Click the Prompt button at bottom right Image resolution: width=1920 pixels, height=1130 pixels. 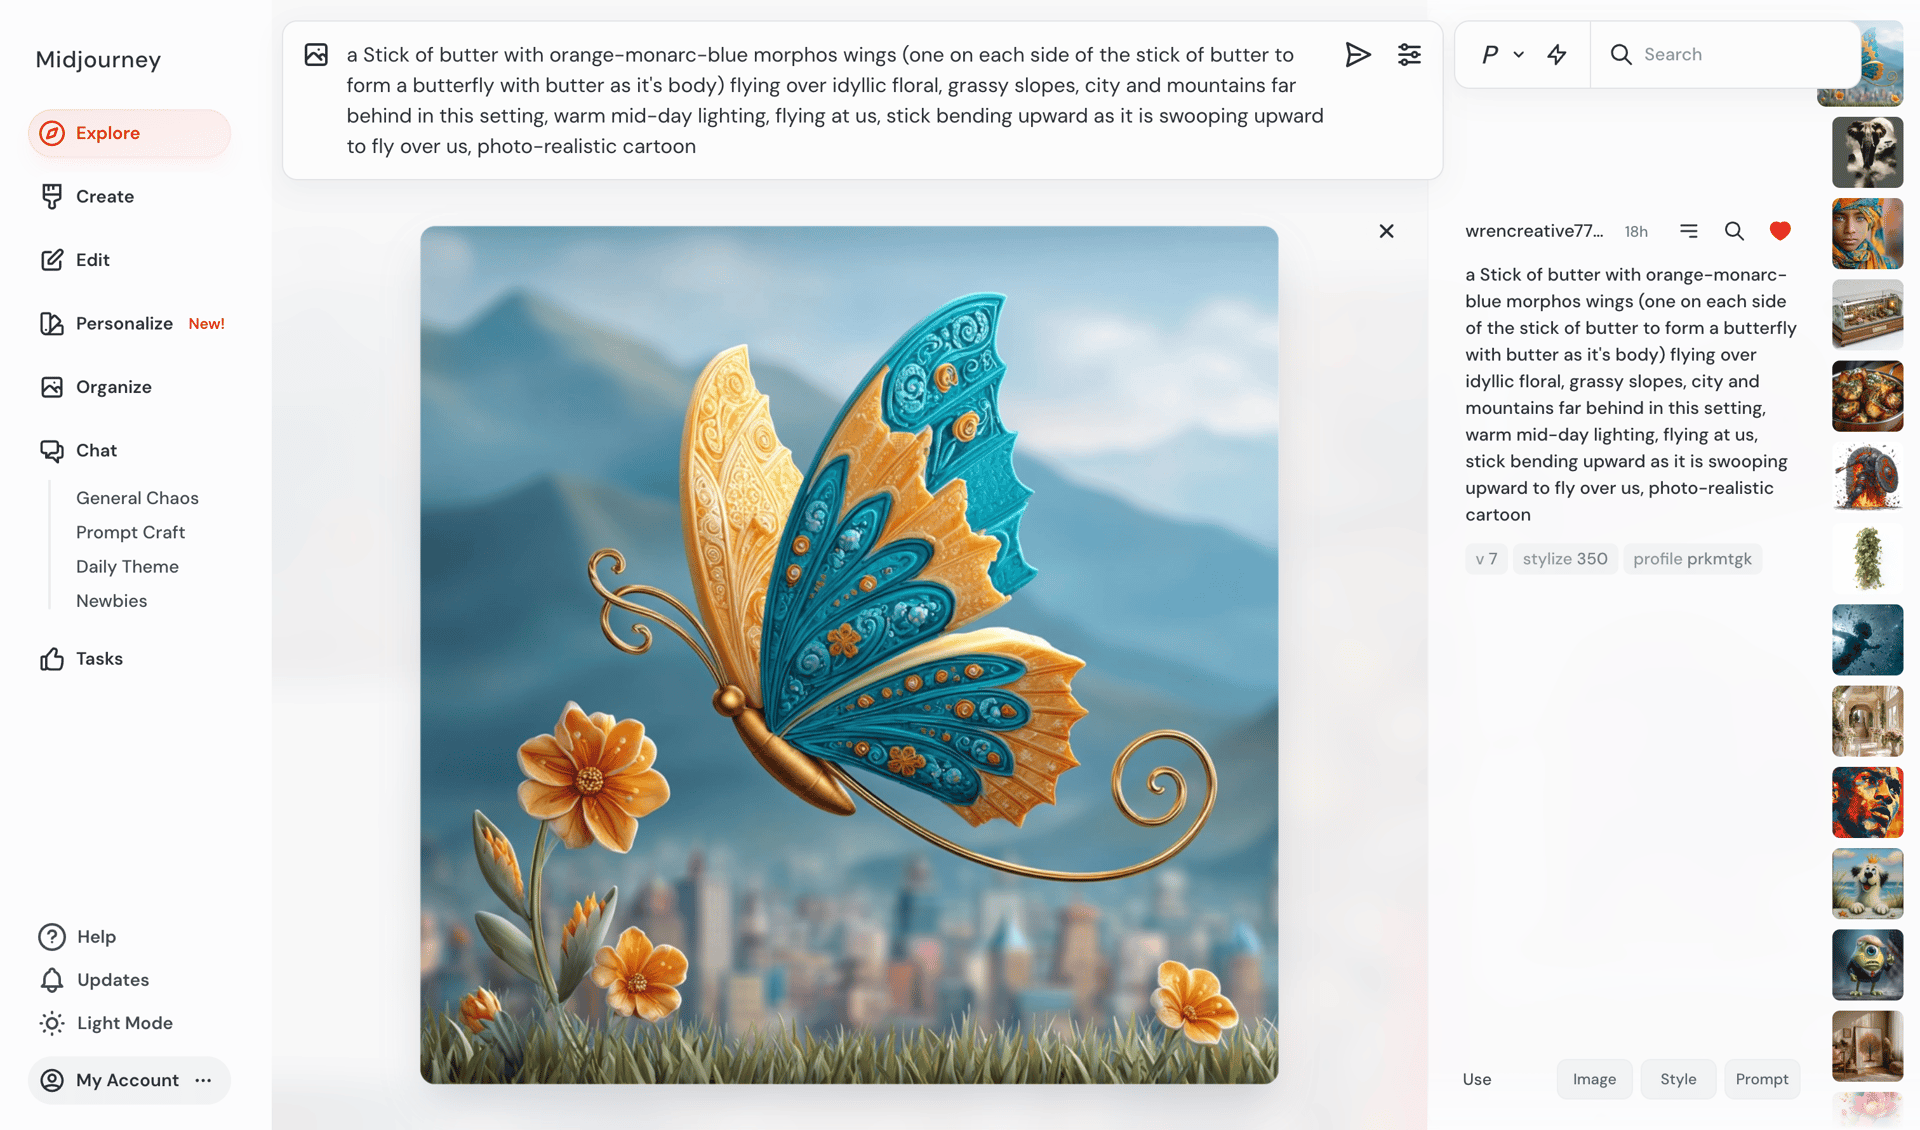[x=1762, y=1079]
